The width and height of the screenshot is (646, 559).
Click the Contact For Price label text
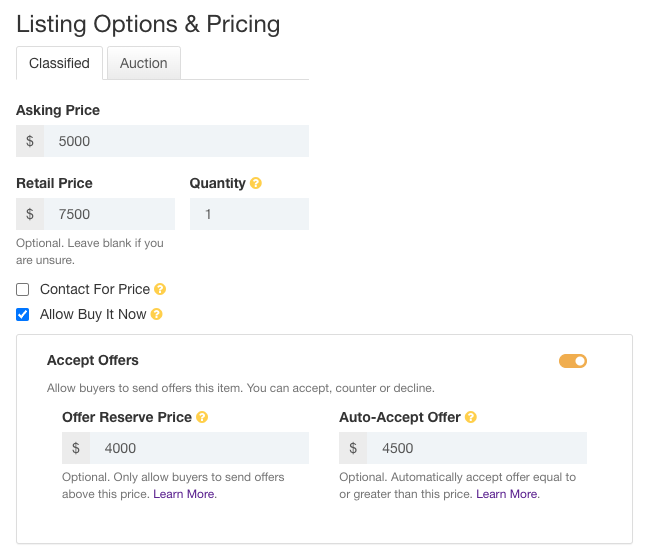95,289
